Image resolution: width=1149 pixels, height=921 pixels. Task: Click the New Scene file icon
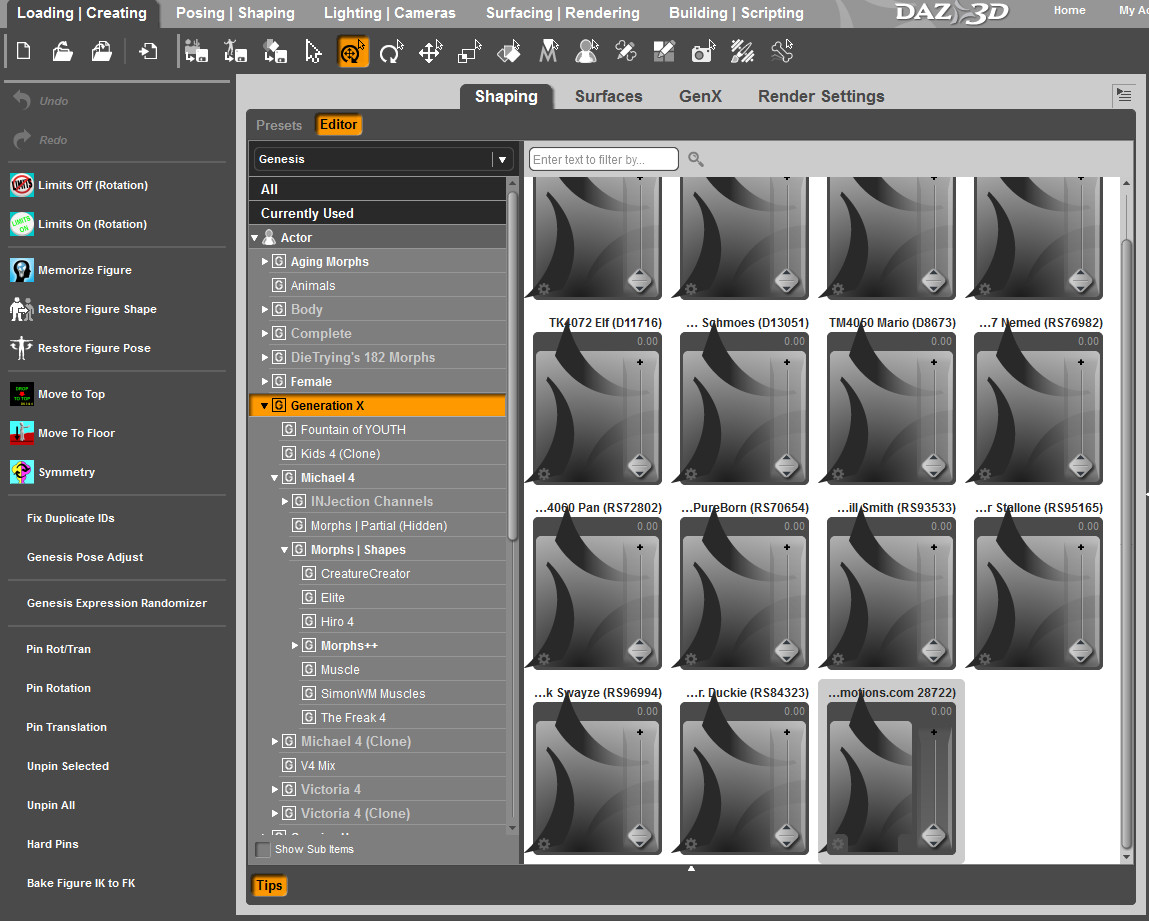(24, 52)
